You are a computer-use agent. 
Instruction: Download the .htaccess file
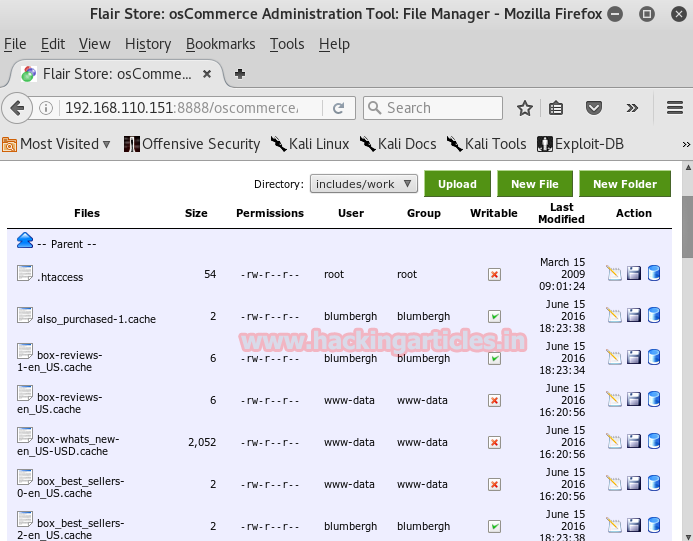pyautogui.click(x=634, y=274)
